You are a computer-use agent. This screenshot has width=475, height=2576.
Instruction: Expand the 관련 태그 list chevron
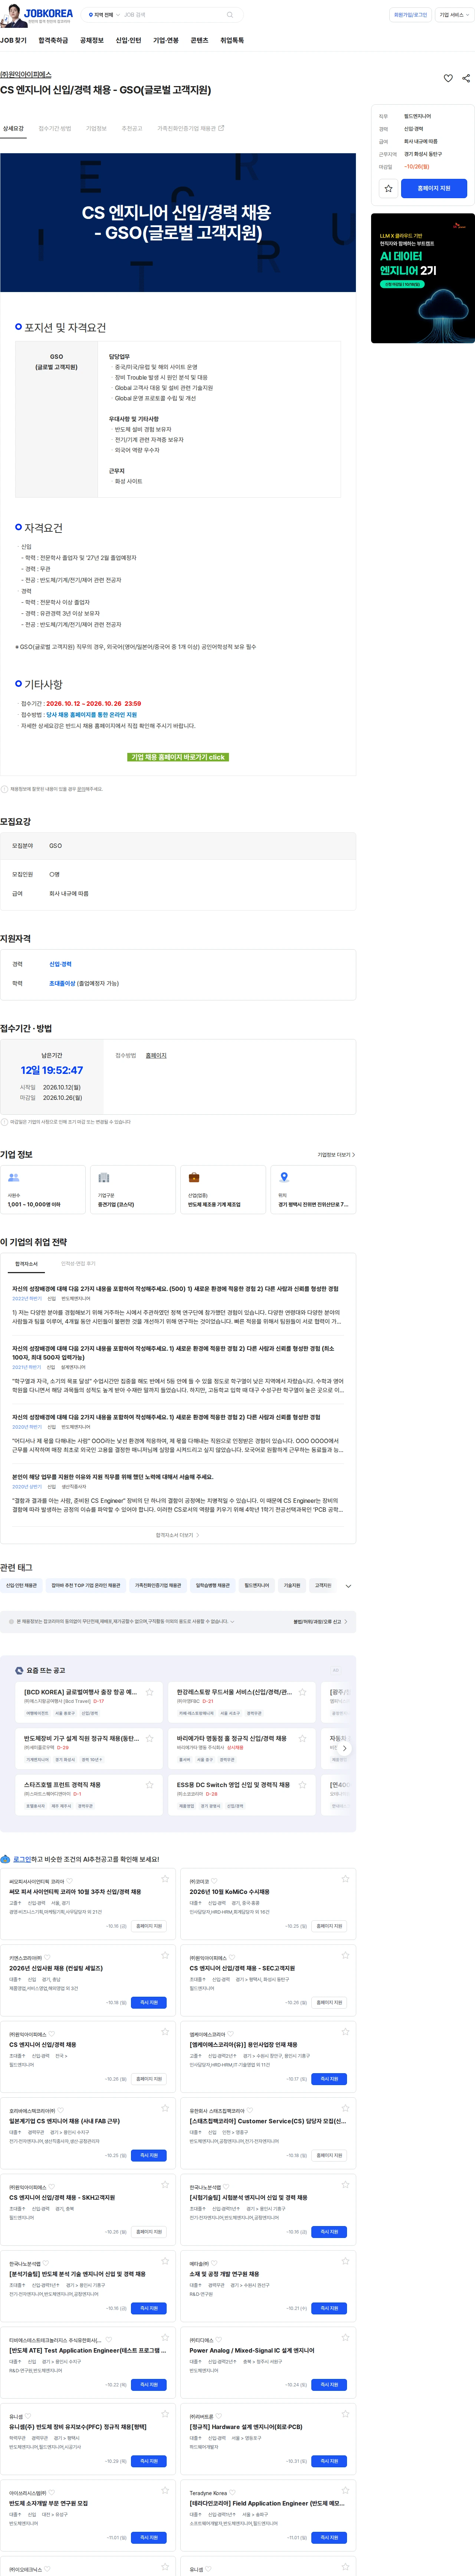point(348,1586)
